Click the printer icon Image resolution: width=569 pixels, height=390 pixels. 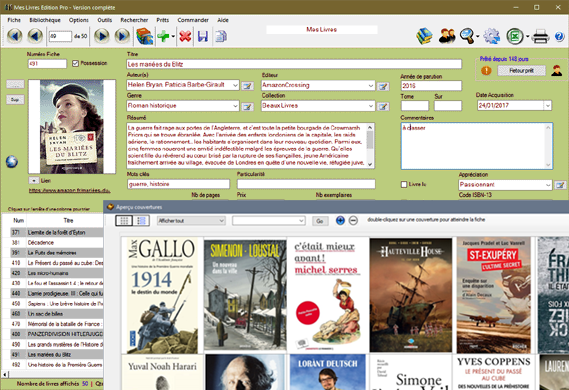[540, 37]
